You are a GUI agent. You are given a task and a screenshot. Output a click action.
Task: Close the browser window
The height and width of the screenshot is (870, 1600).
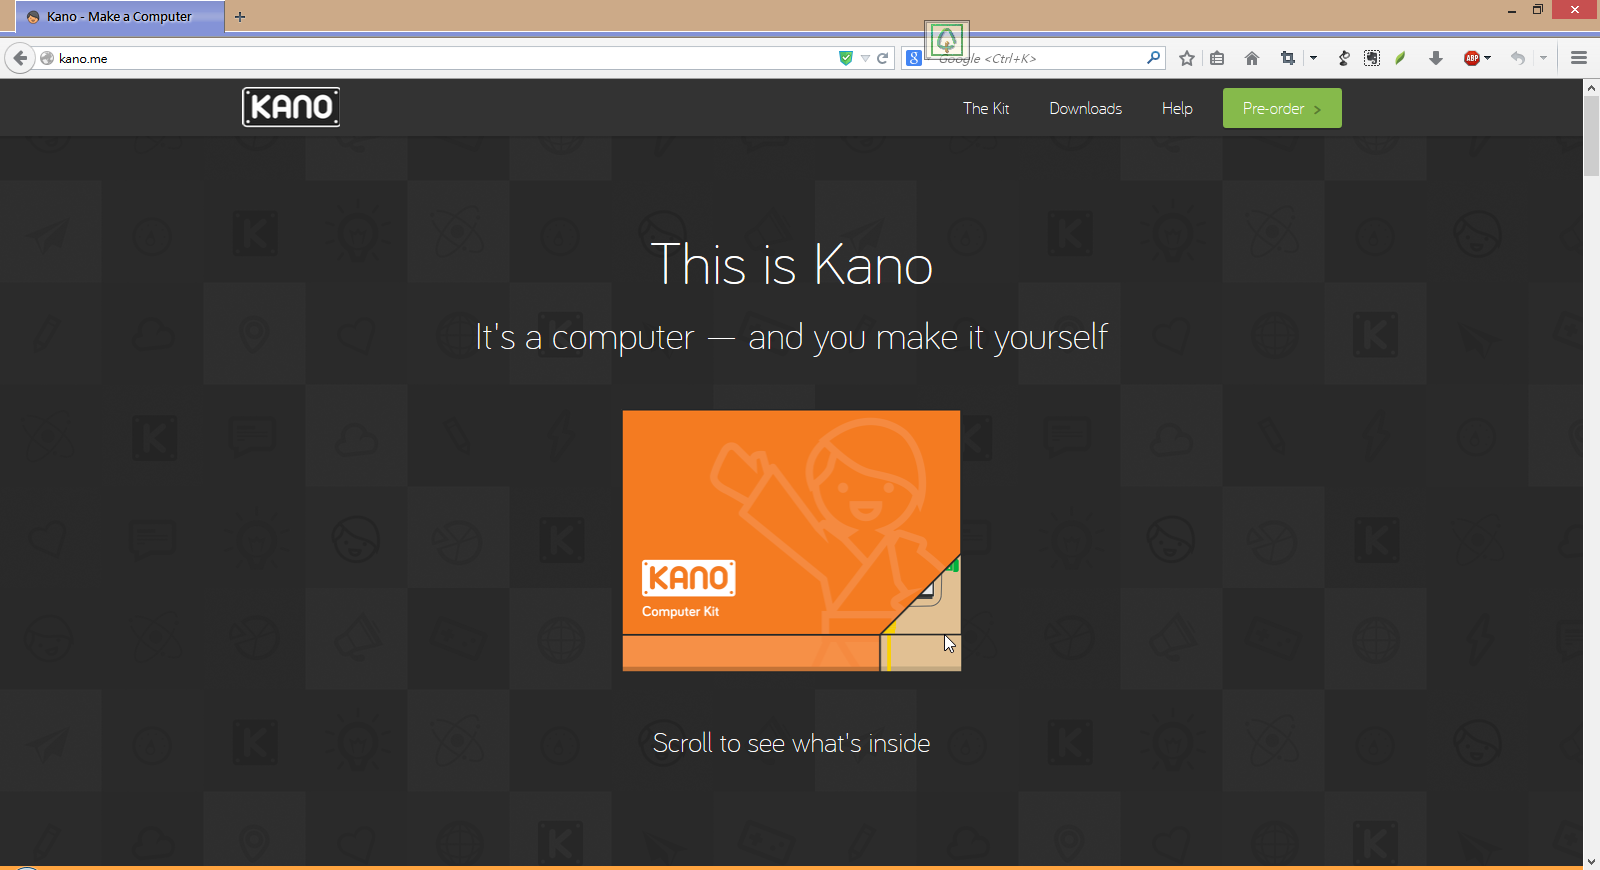1575,10
